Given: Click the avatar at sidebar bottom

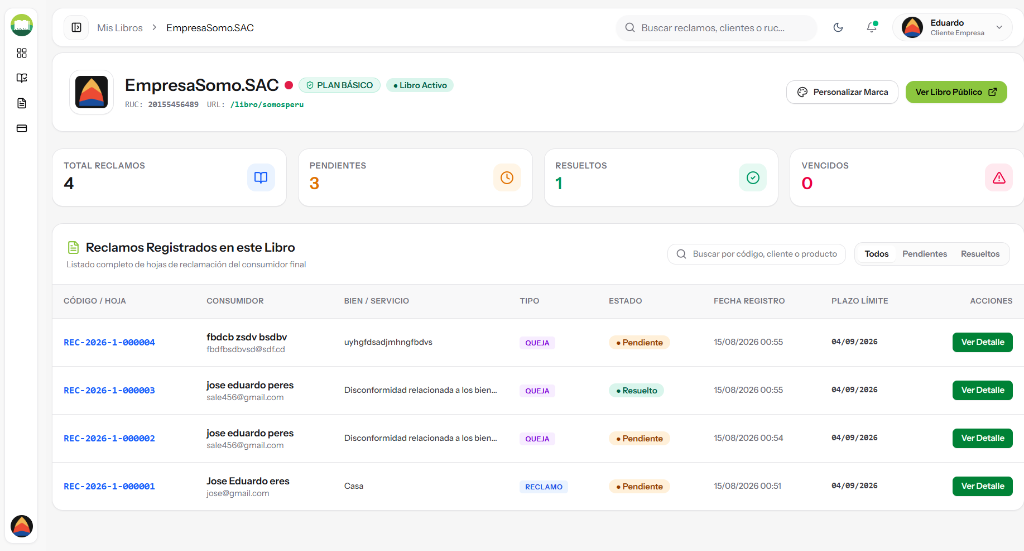Looking at the screenshot, I should (x=22, y=526).
